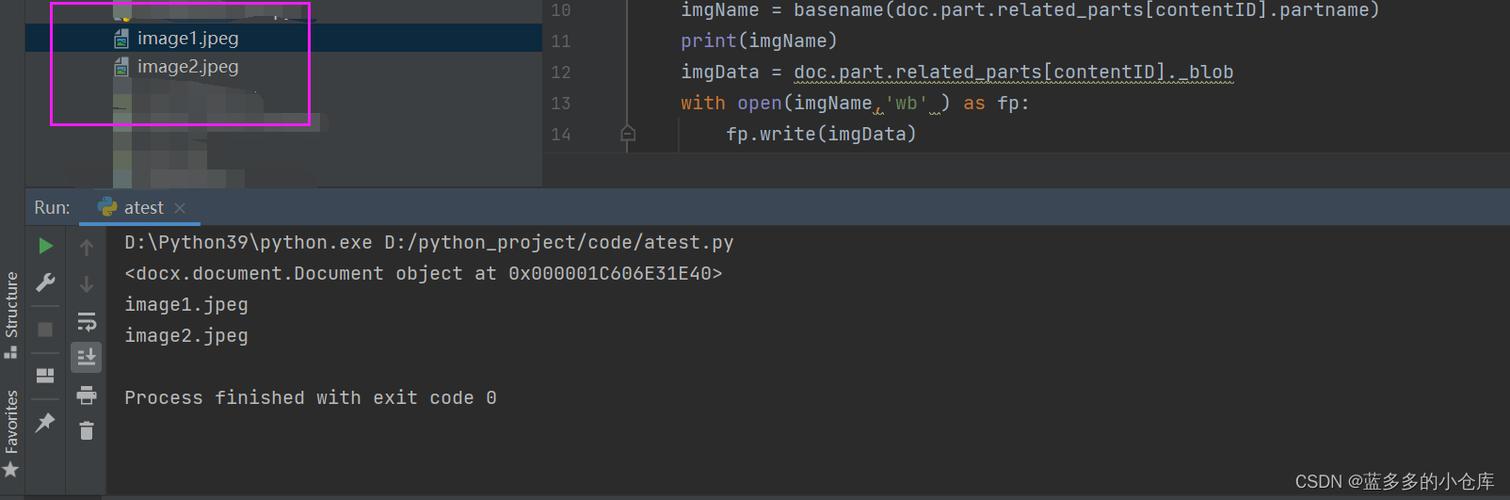
Task: Select image2.jpeg in project tree
Action: (188, 67)
